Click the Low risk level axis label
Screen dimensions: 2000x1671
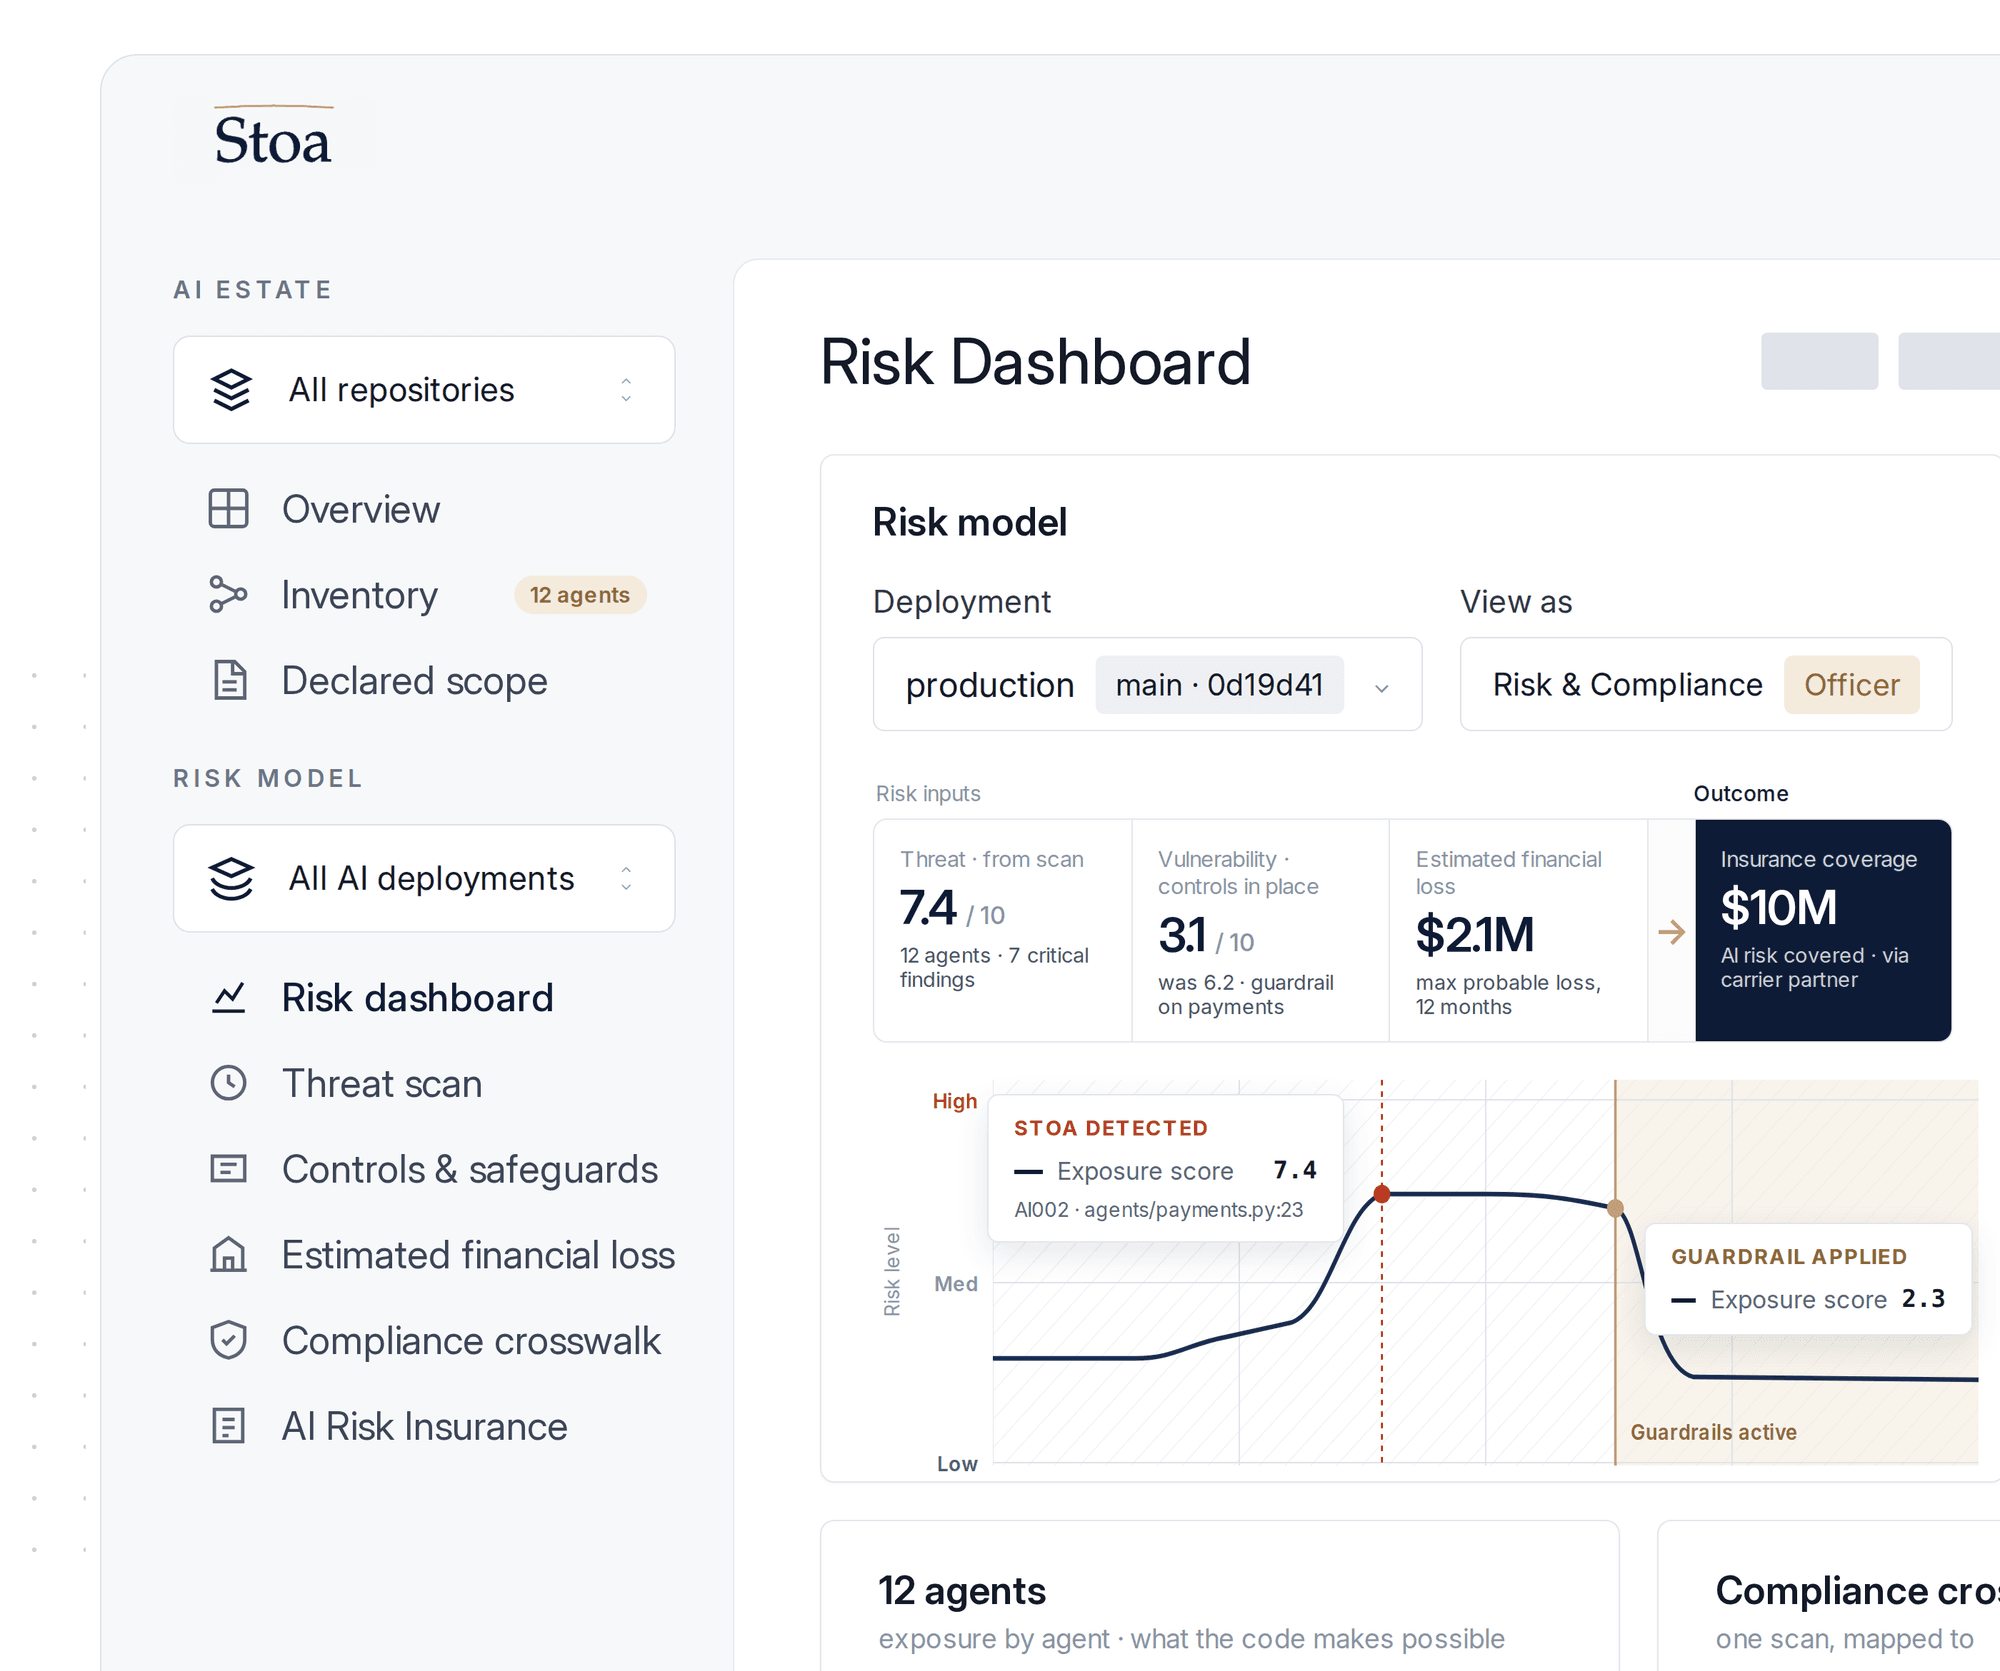point(957,1463)
